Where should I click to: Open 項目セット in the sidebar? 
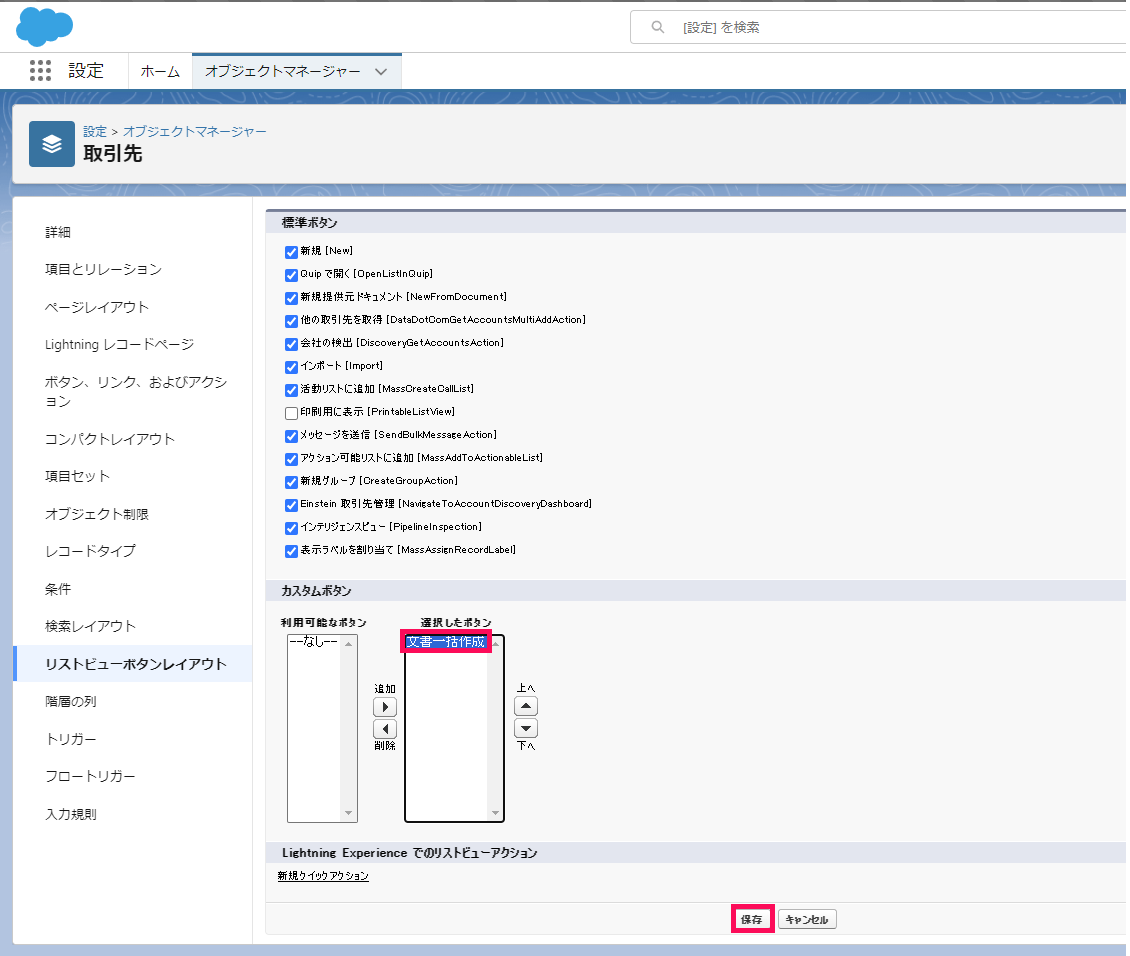coord(77,476)
